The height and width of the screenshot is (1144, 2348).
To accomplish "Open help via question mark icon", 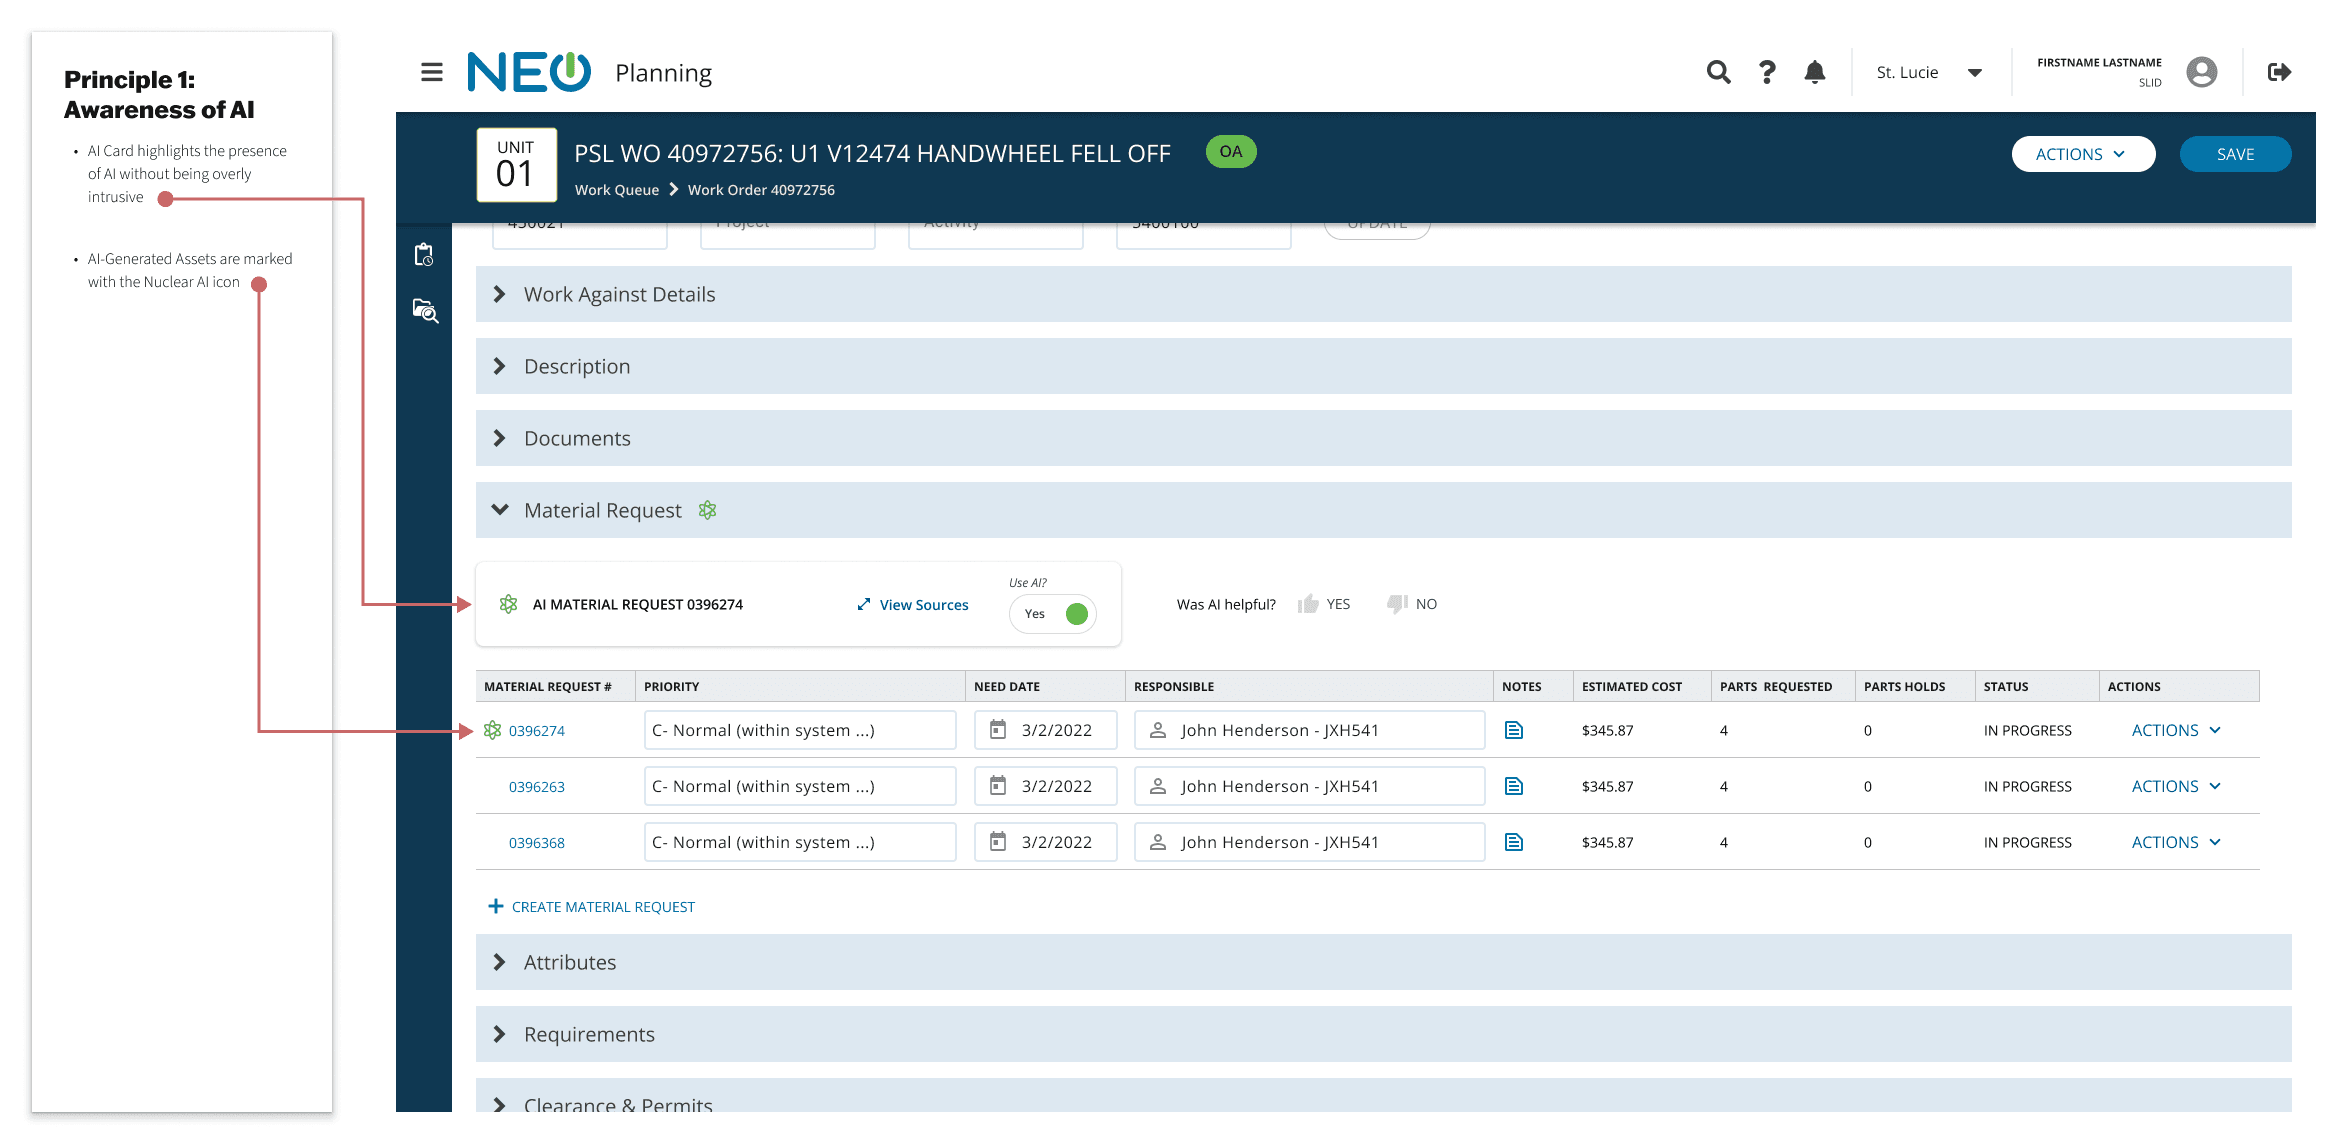I will coord(1767,72).
